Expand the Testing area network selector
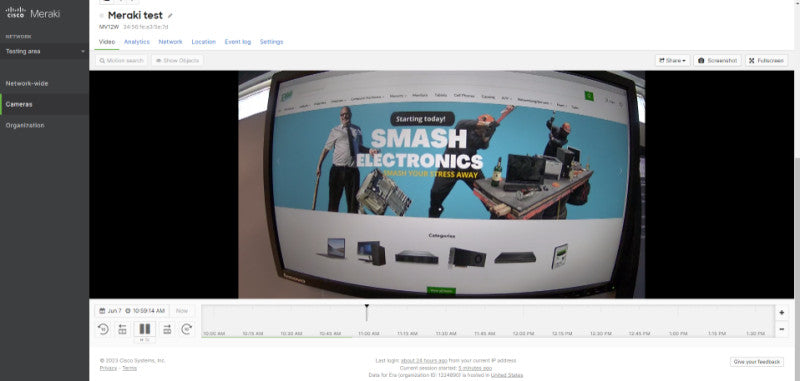Image resolution: width=800 pixels, height=381 pixels. 44,52
